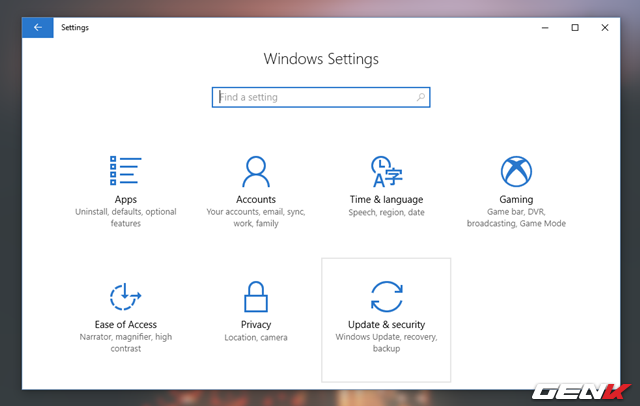The height and width of the screenshot is (406, 640).
Task: Maximize the Settings window
Action: coord(575,27)
